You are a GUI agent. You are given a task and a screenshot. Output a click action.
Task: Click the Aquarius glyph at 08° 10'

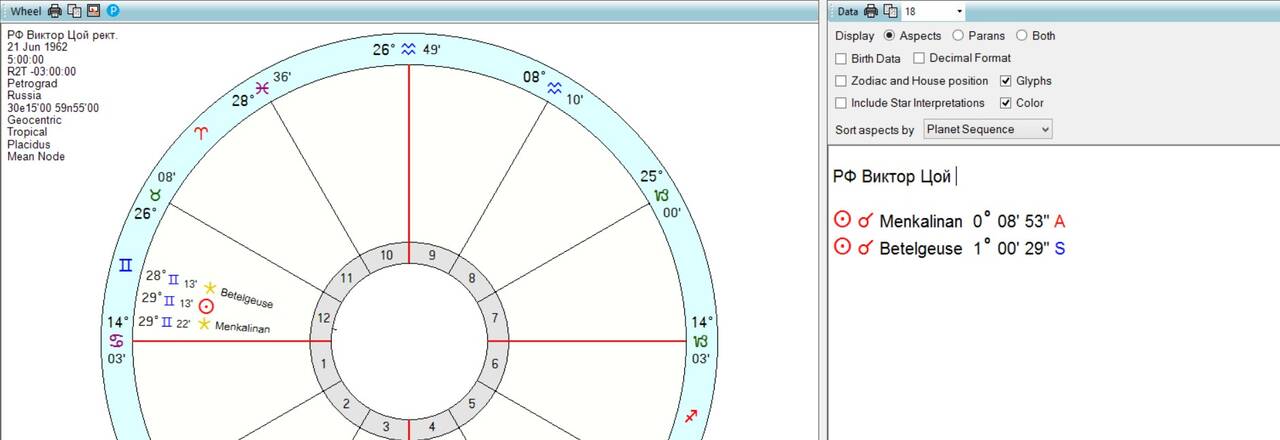(x=553, y=89)
